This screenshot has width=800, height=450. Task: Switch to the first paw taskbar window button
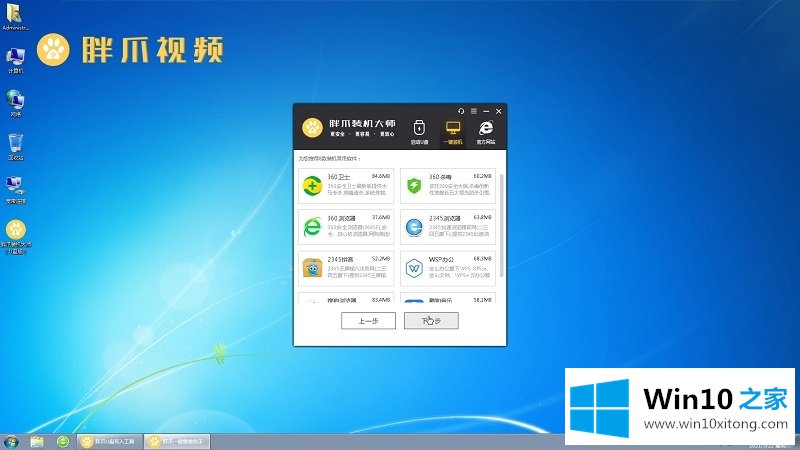tap(109, 441)
